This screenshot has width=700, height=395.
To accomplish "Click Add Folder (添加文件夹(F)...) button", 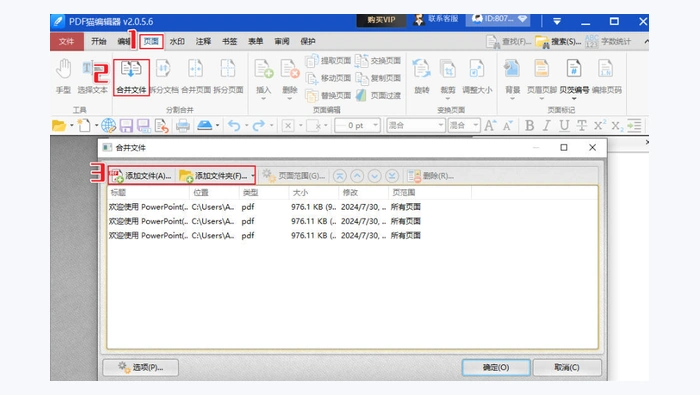I will coord(213,176).
